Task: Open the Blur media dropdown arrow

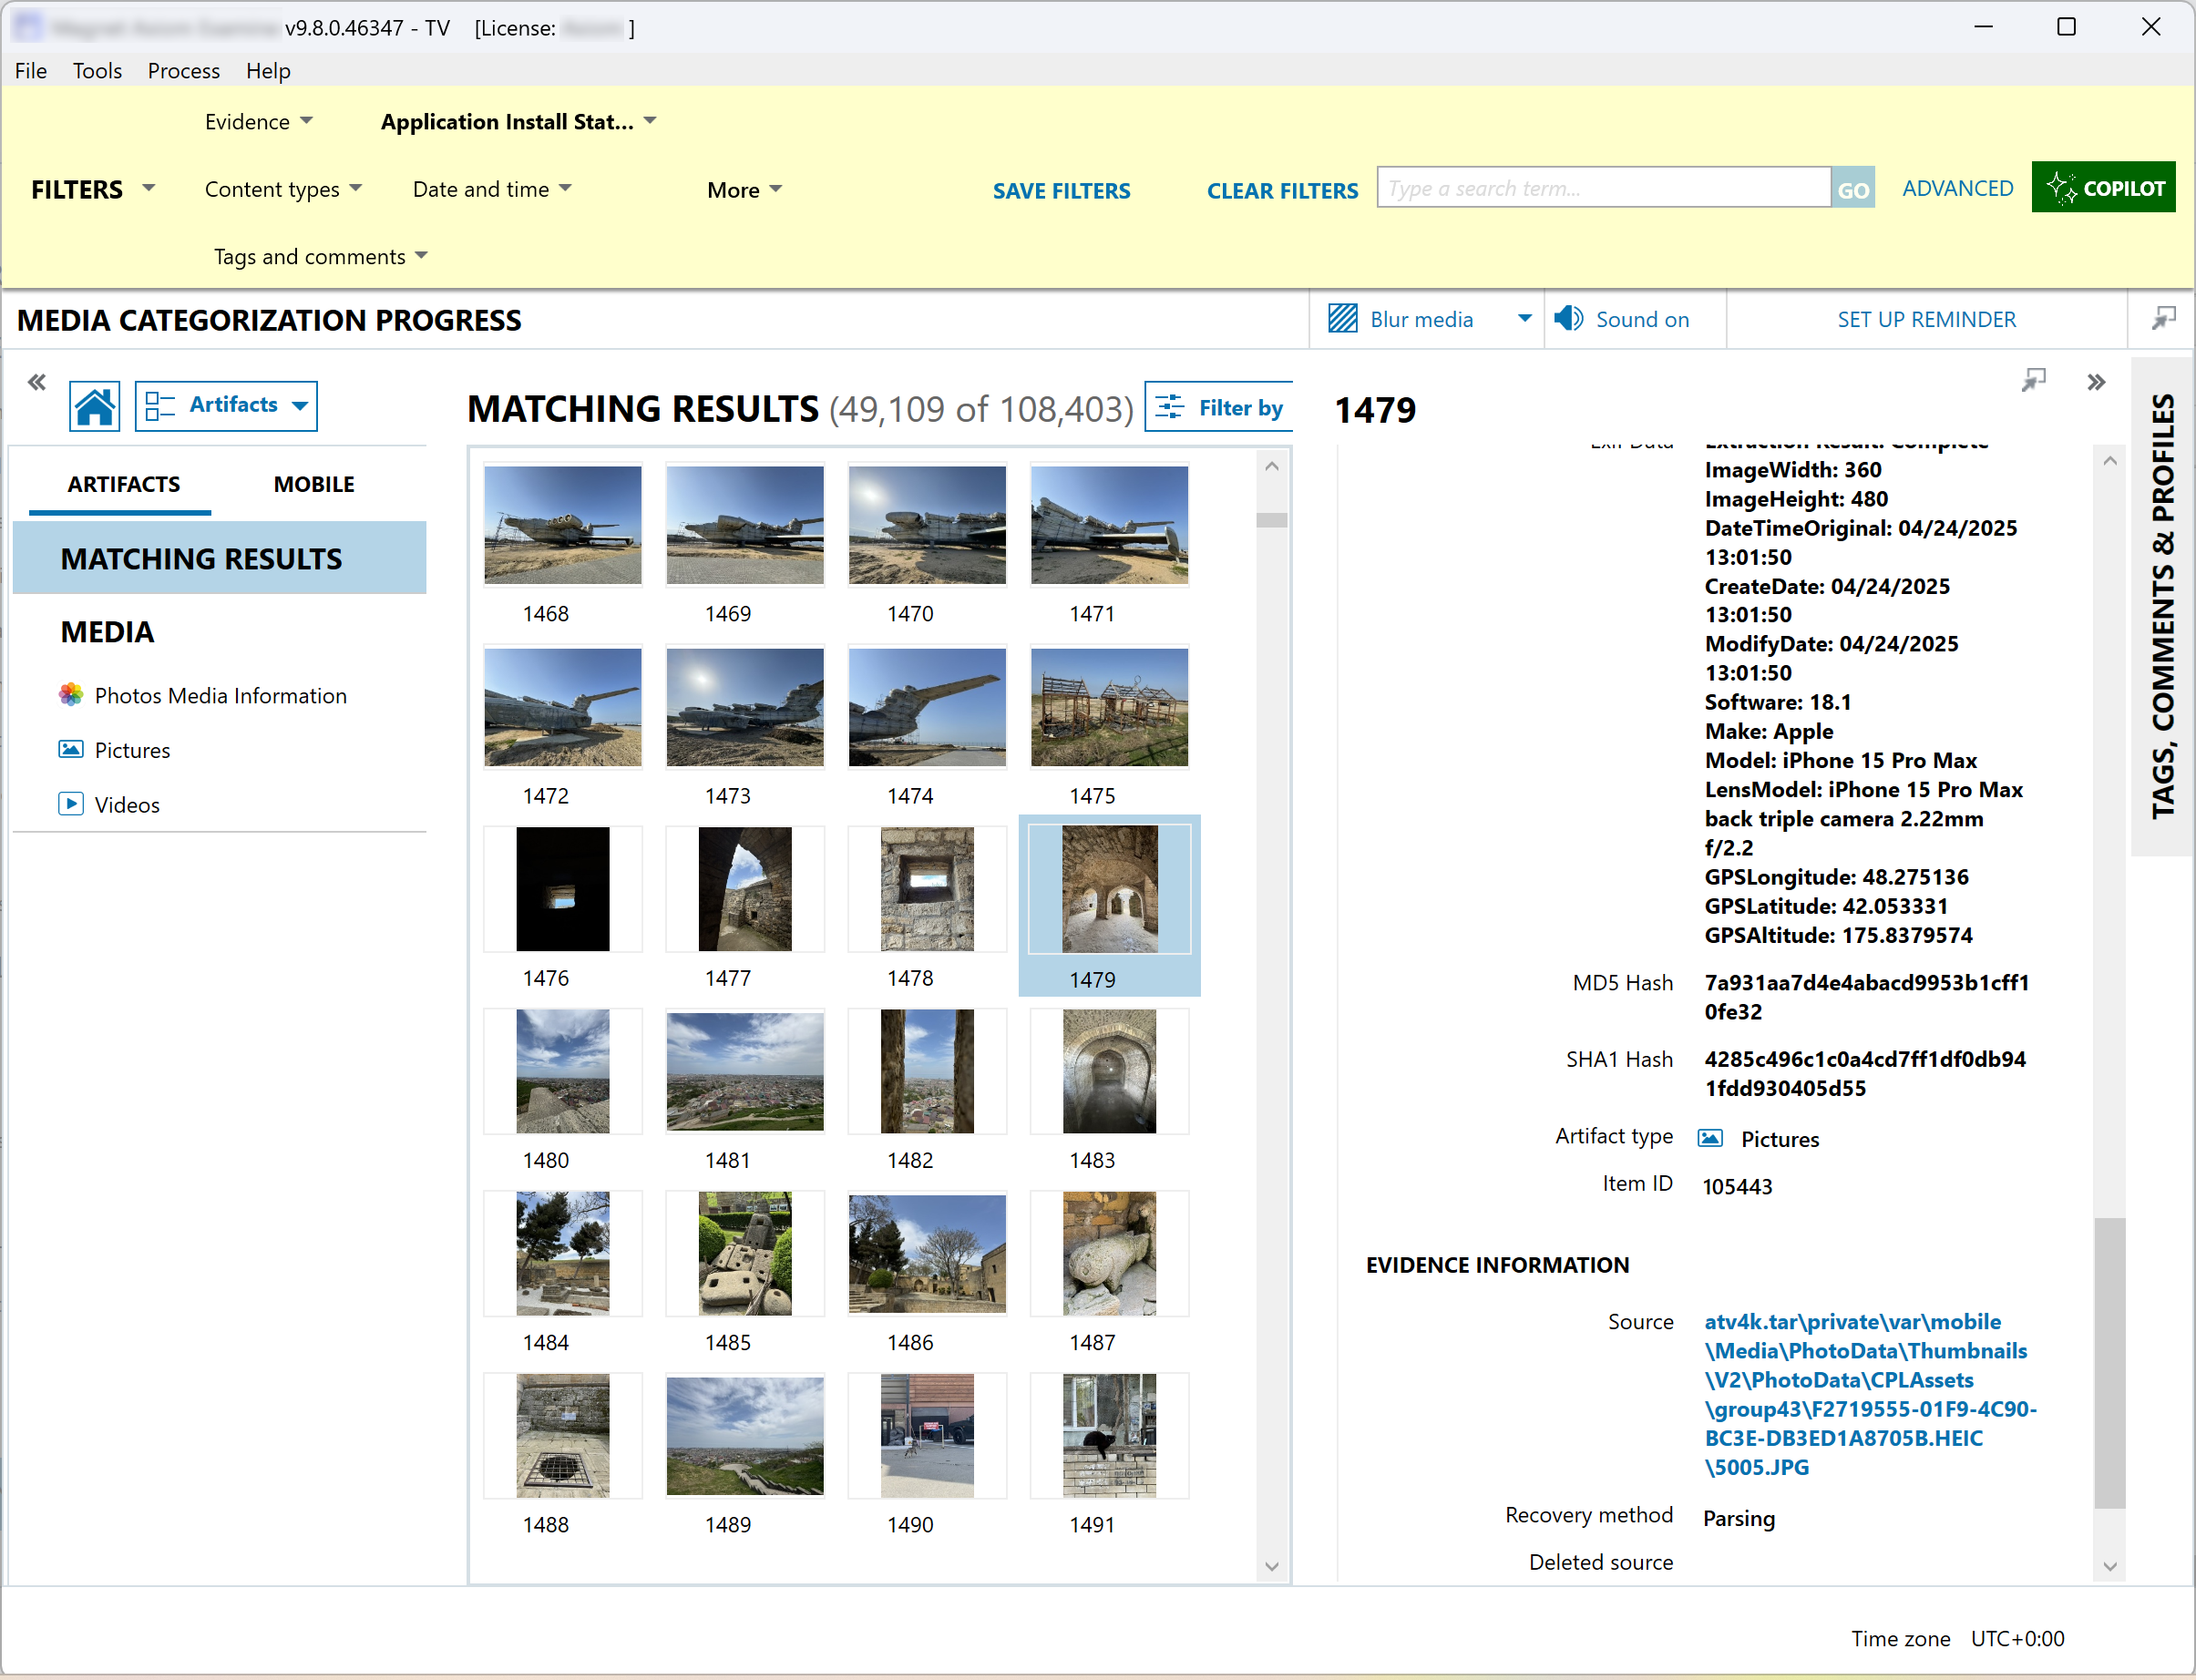Action: tap(1524, 319)
